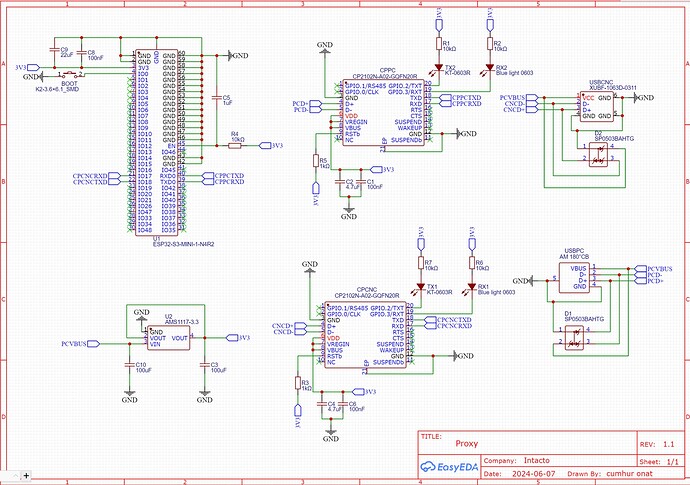
Task: Select the D2 SP0503BAHTG TVS diode
Action: click(598, 155)
